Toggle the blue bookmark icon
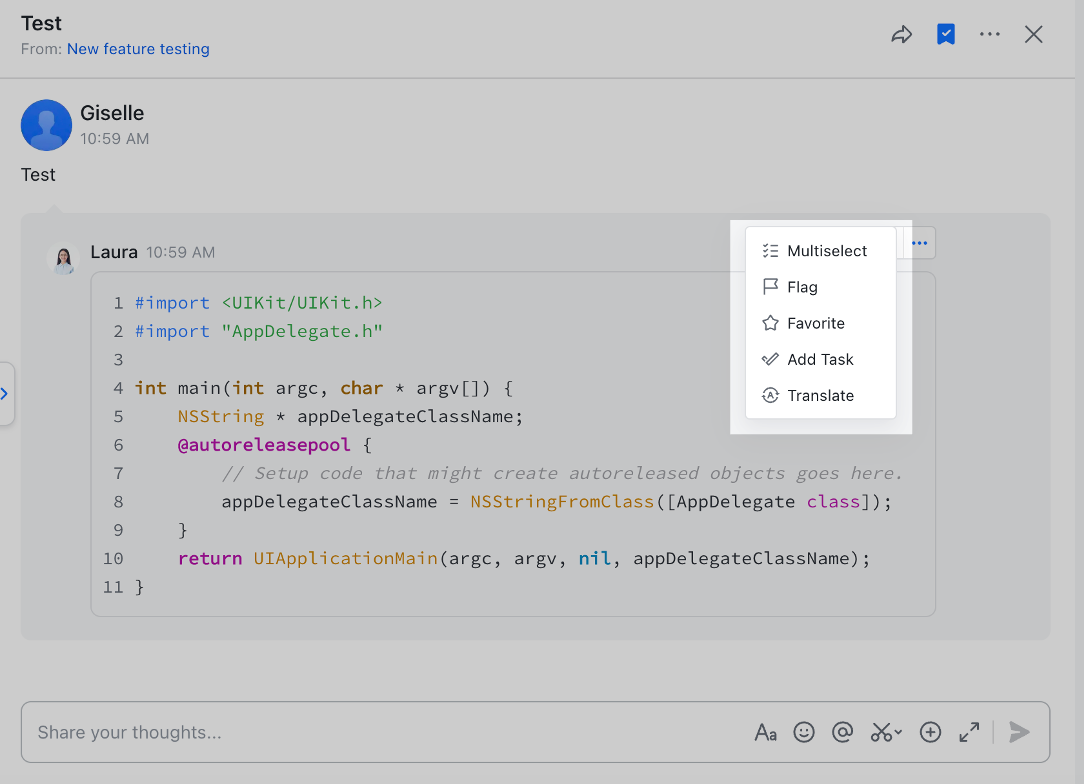1084x784 pixels. point(945,35)
